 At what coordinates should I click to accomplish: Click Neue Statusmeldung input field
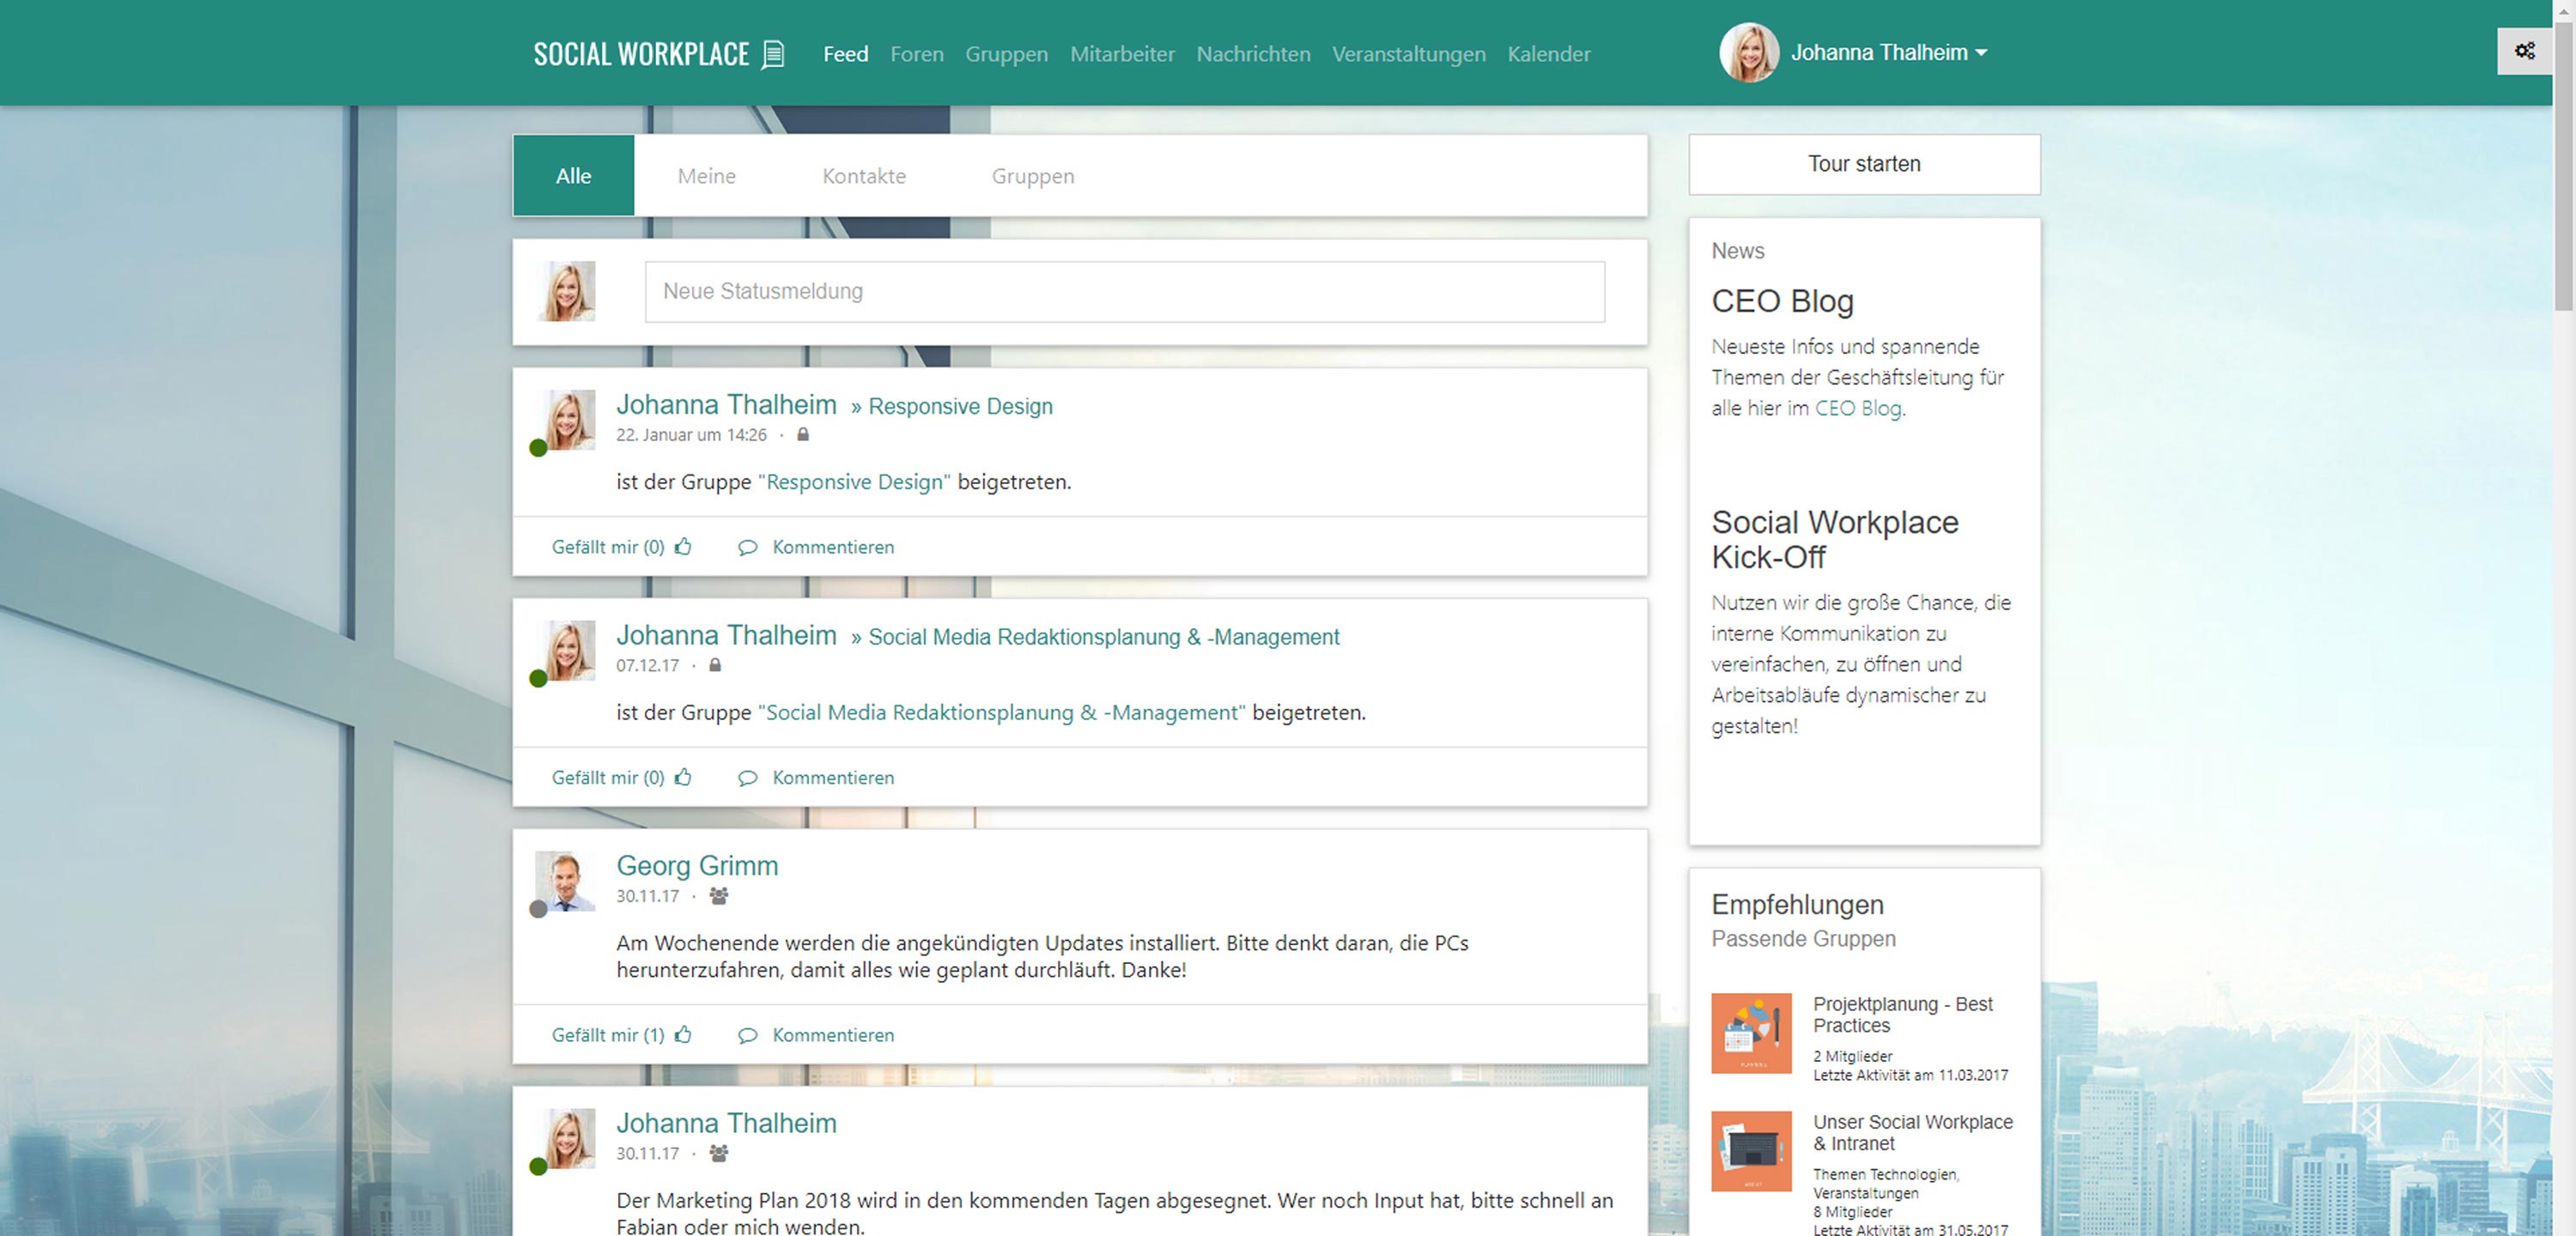click(1124, 290)
